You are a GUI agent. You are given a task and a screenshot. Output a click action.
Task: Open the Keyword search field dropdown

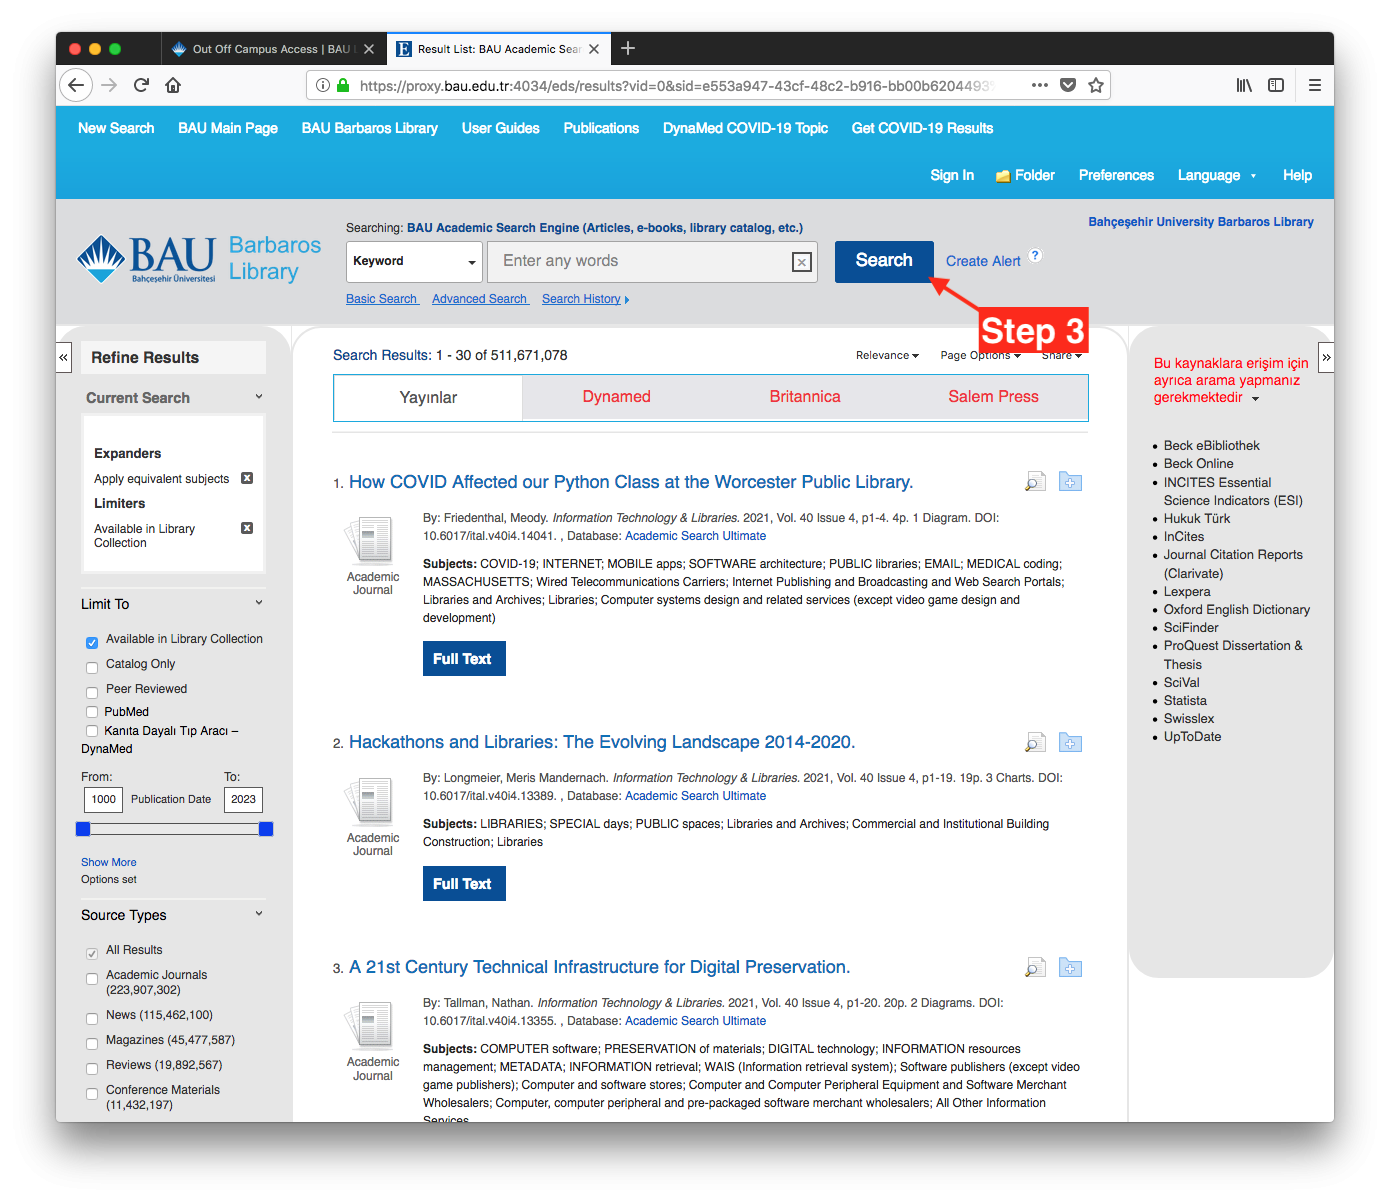[414, 262]
